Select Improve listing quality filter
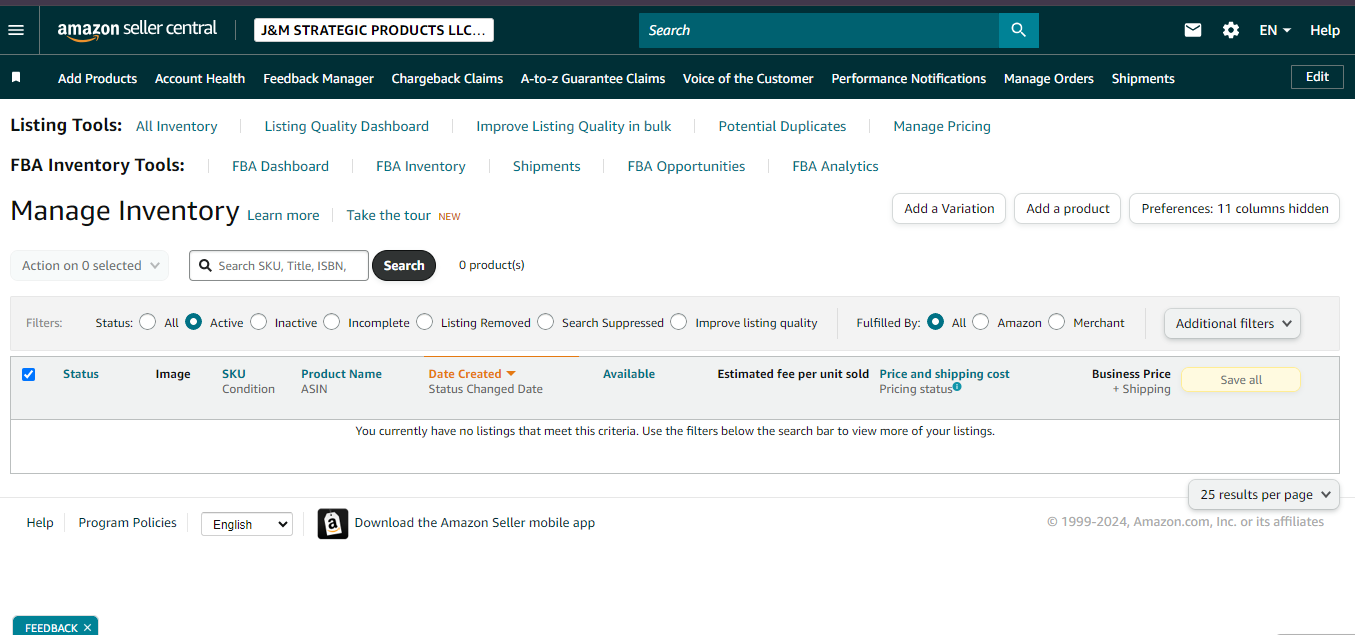Image resolution: width=1355 pixels, height=635 pixels. tap(680, 322)
